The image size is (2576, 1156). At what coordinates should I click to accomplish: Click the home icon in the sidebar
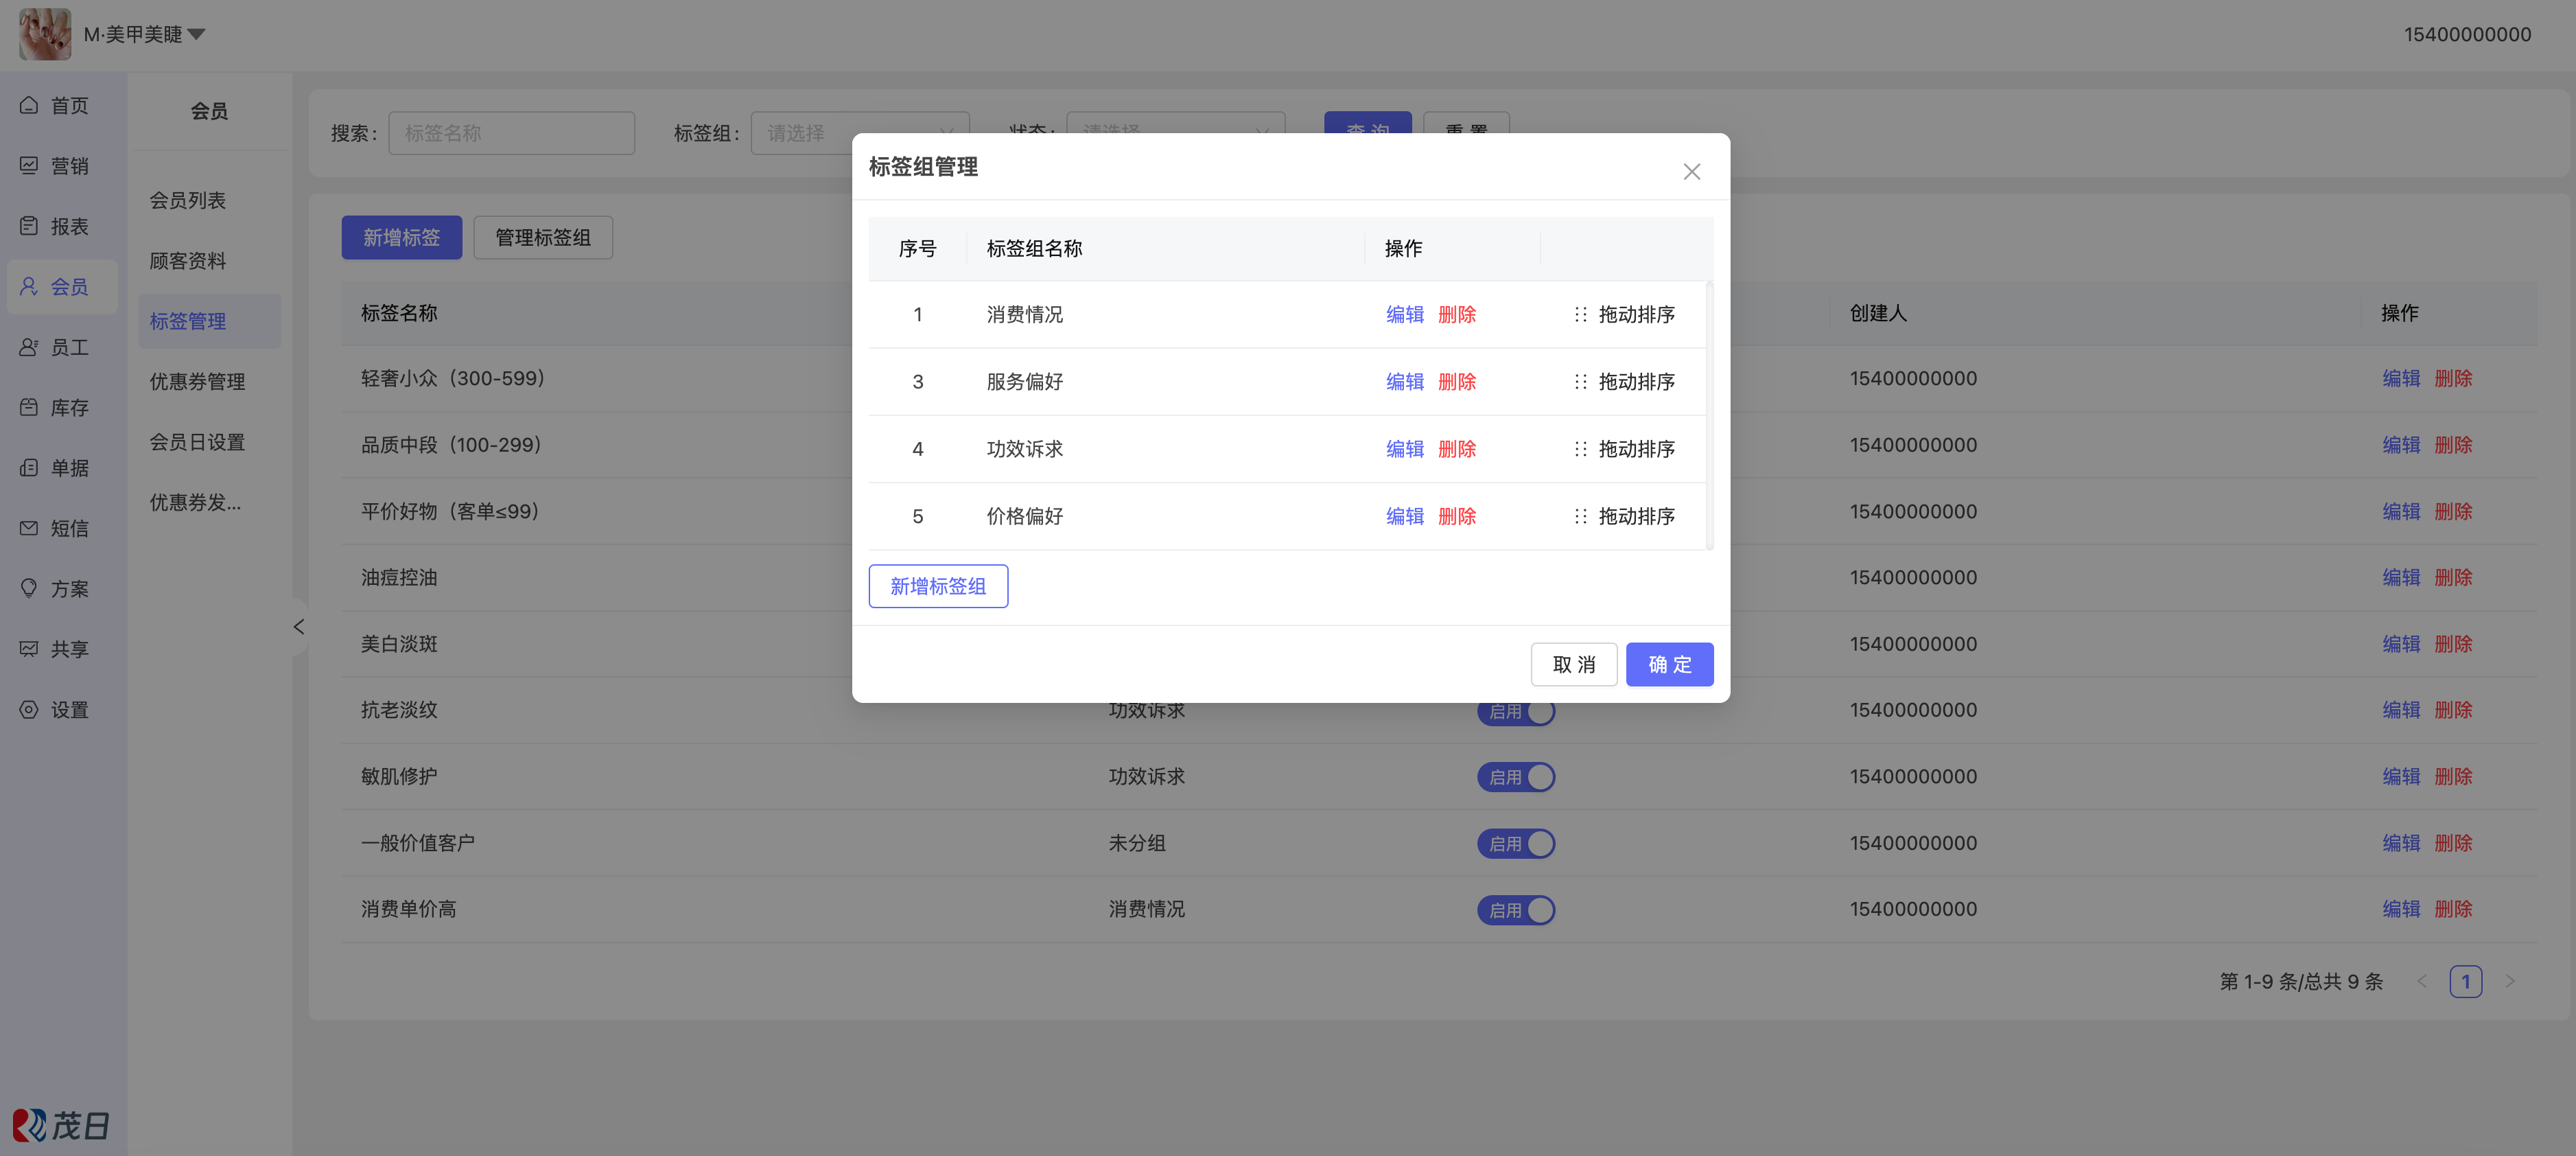(x=29, y=105)
